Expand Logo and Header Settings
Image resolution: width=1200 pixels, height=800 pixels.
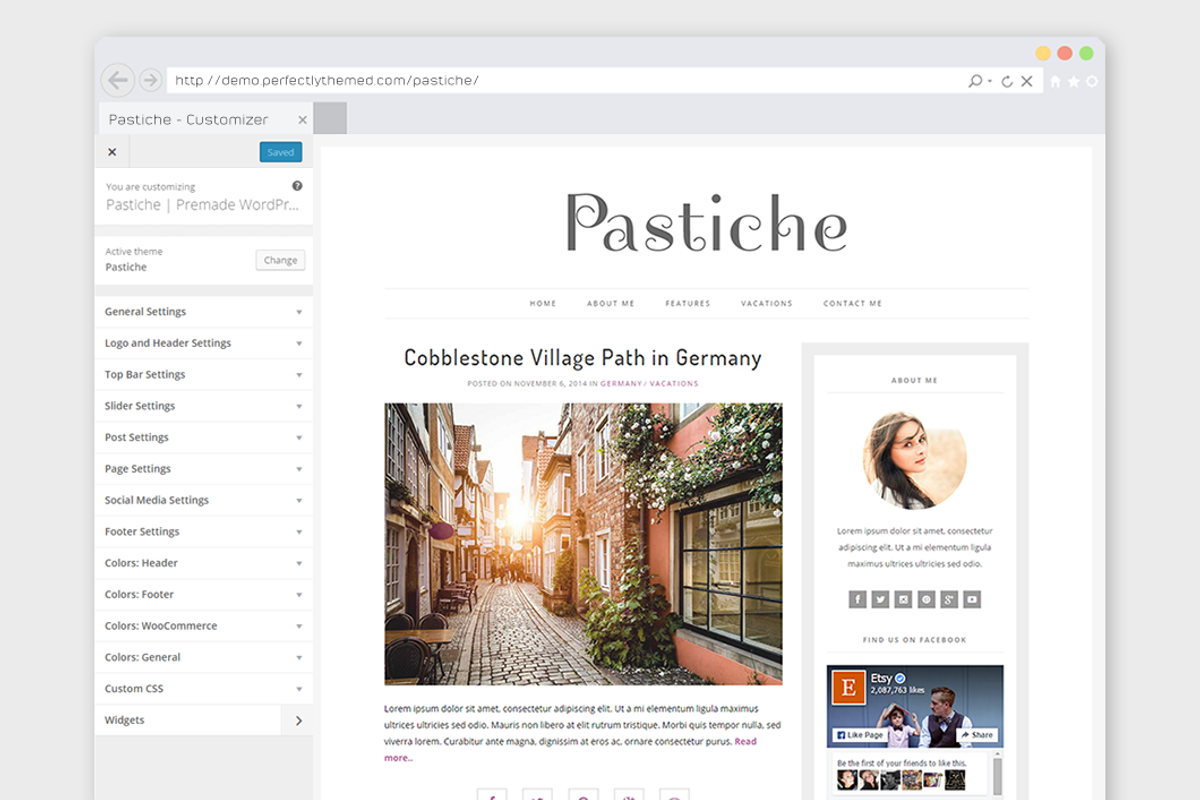point(204,343)
